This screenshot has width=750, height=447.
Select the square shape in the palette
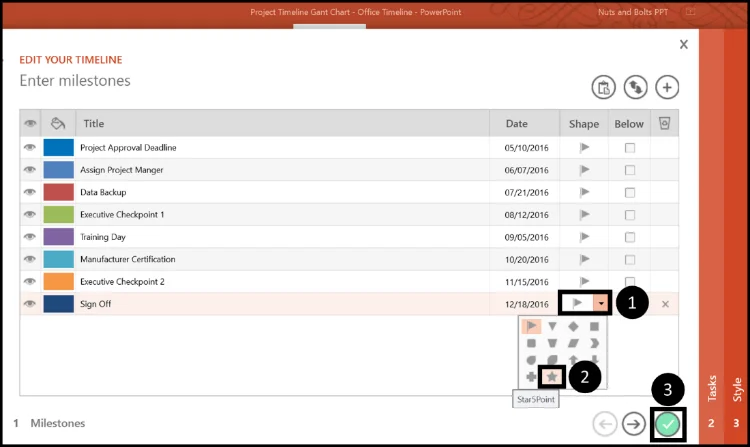click(594, 326)
